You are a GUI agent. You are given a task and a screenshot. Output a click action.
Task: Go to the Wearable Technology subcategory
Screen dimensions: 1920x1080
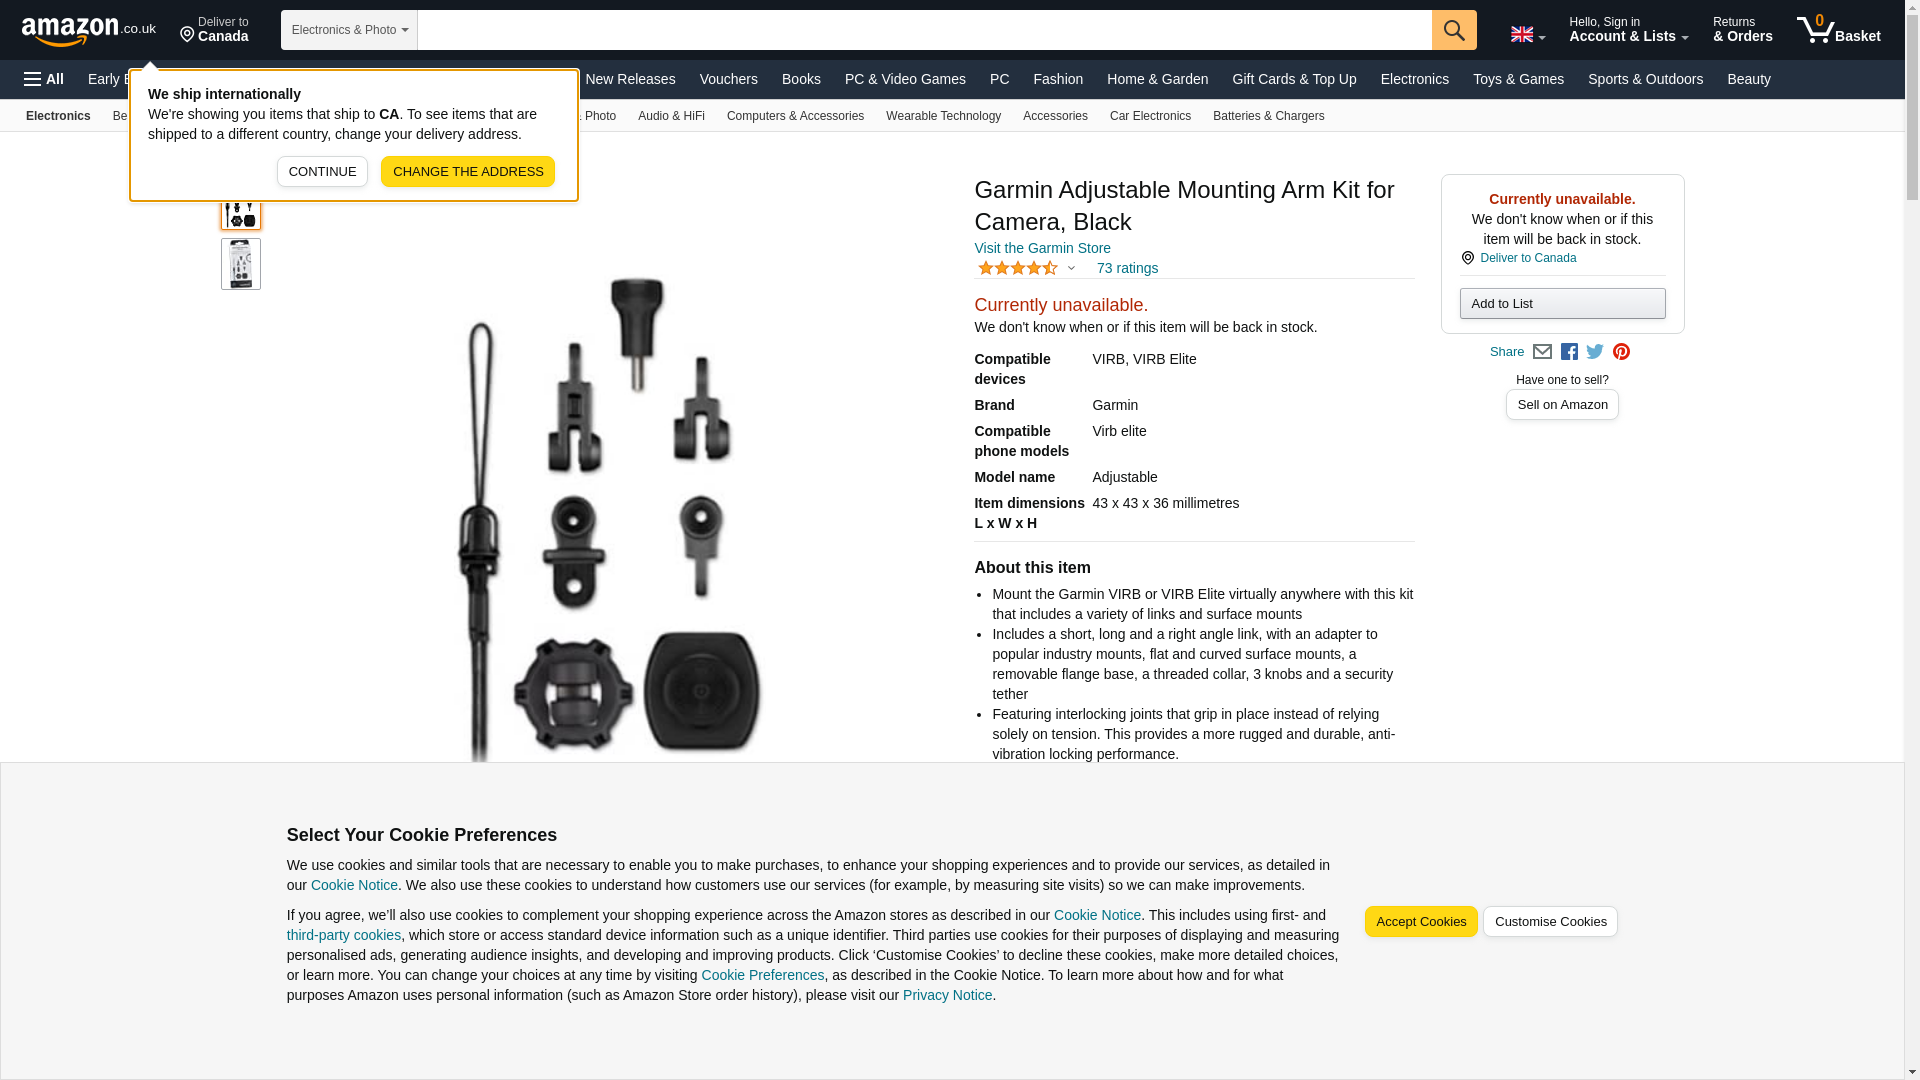(943, 116)
